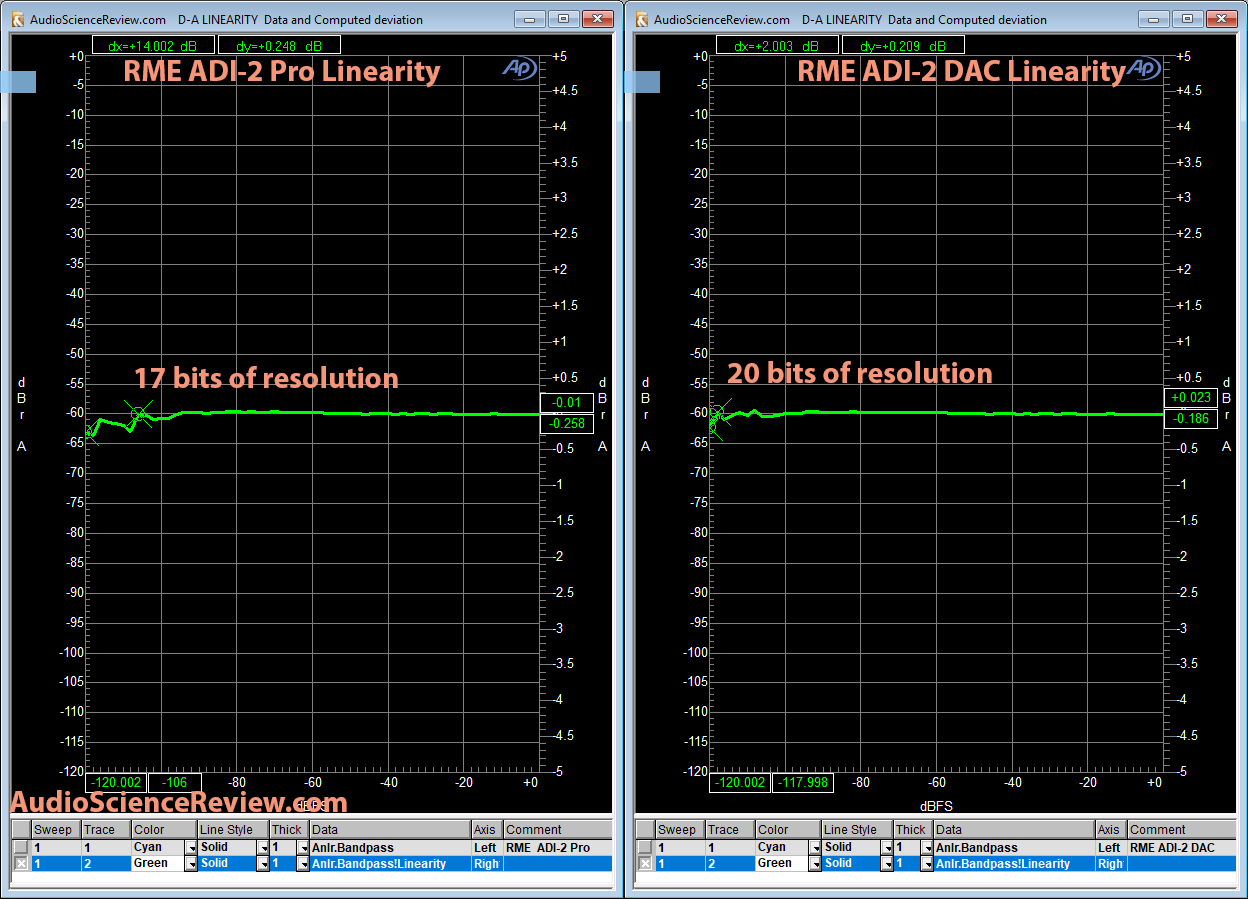Expand Line Style dropdown for Cyan trace, ADI-2 Pro
This screenshot has height=899, width=1248.
263,848
